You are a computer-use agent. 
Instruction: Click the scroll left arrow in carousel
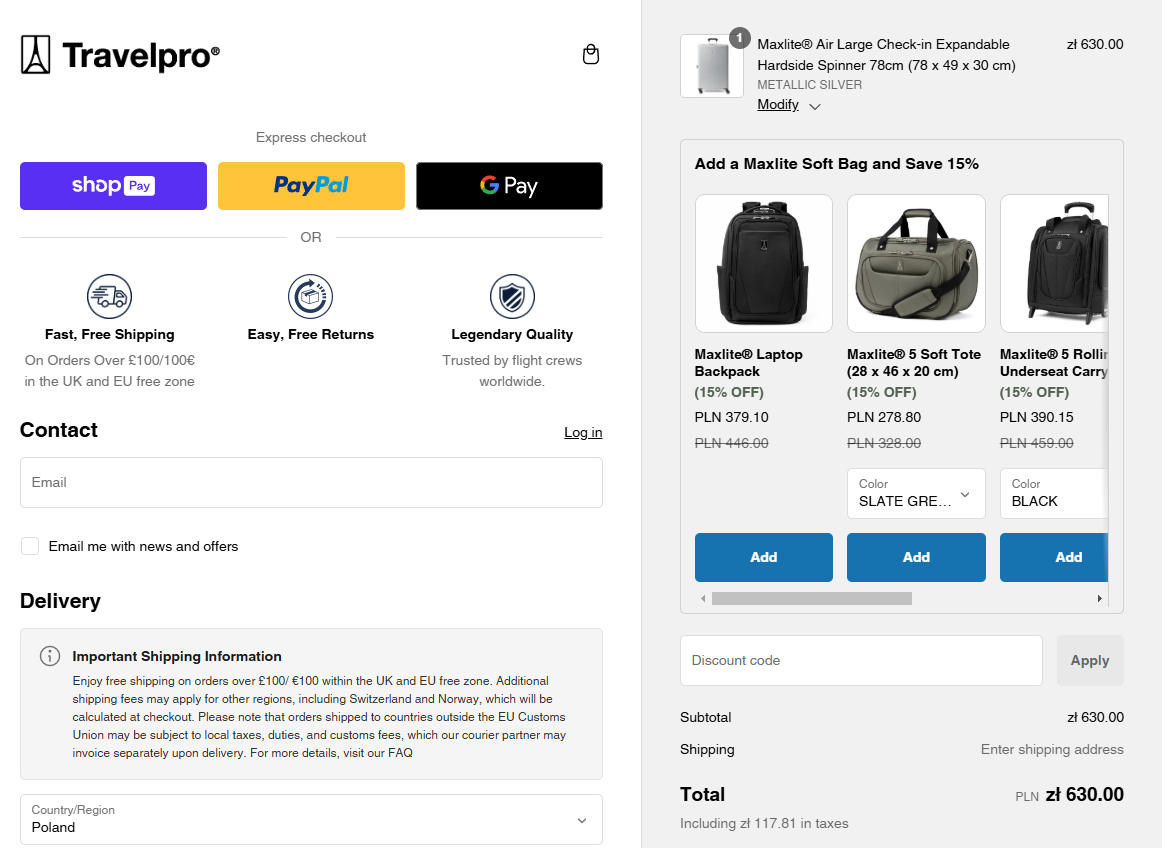pyautogui.click(x=703, y=598)
